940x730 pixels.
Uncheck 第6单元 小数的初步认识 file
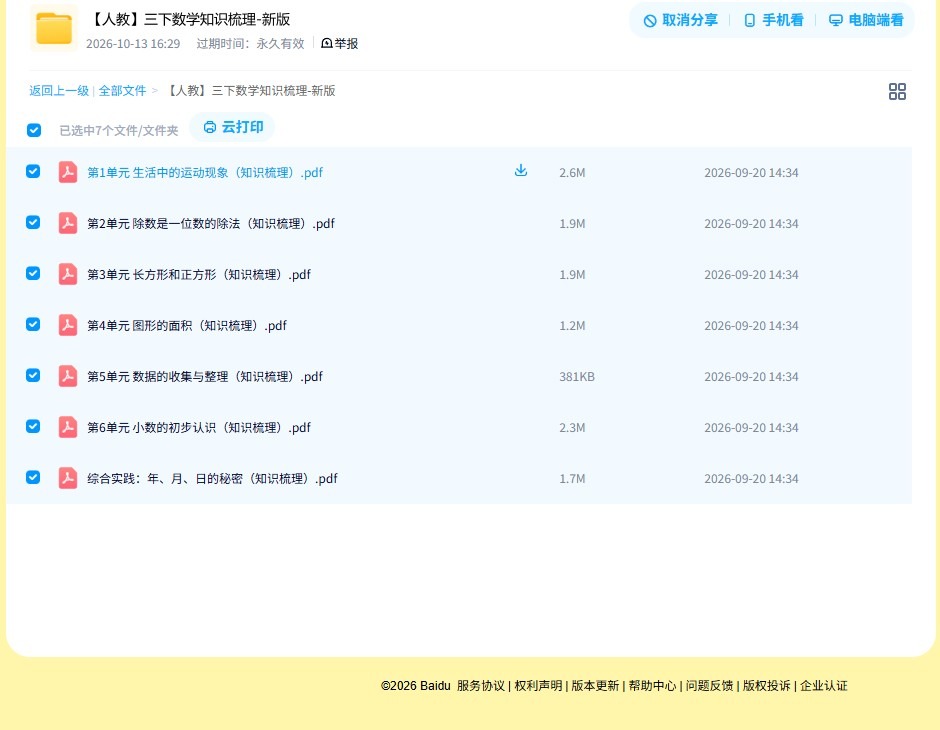[33, 426]
